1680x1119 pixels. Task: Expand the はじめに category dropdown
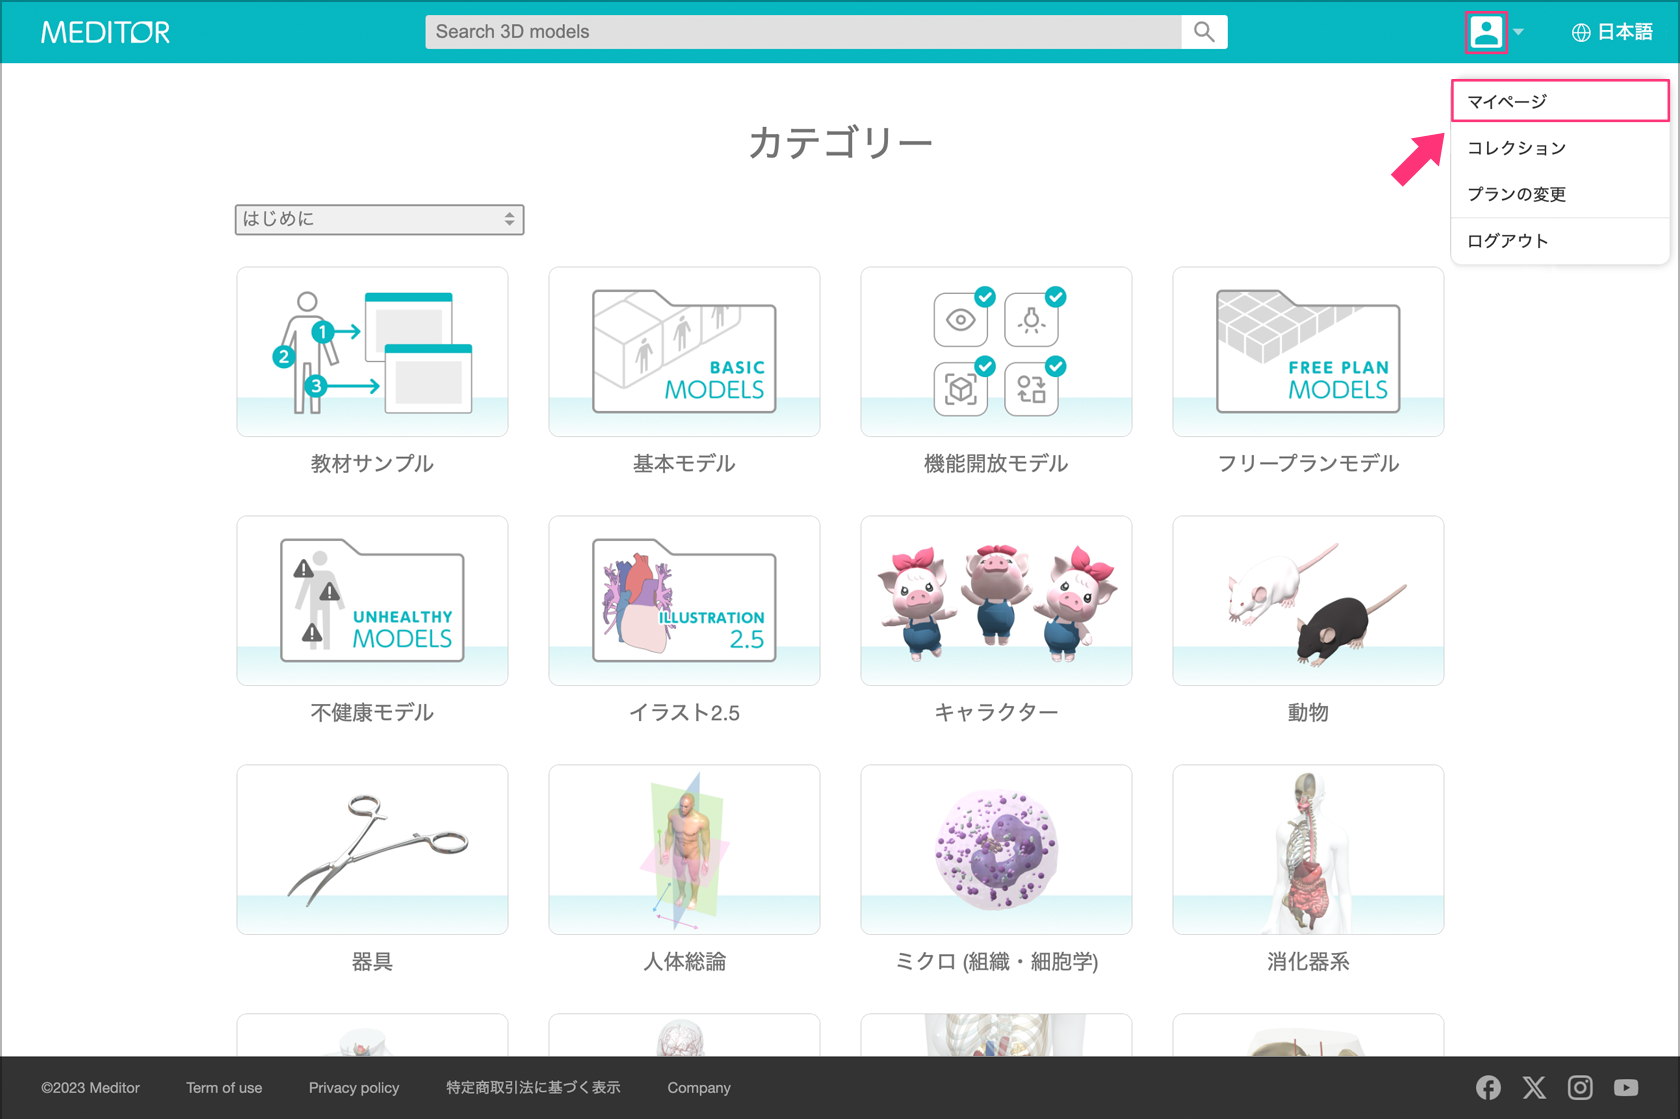tap(379, 219)
